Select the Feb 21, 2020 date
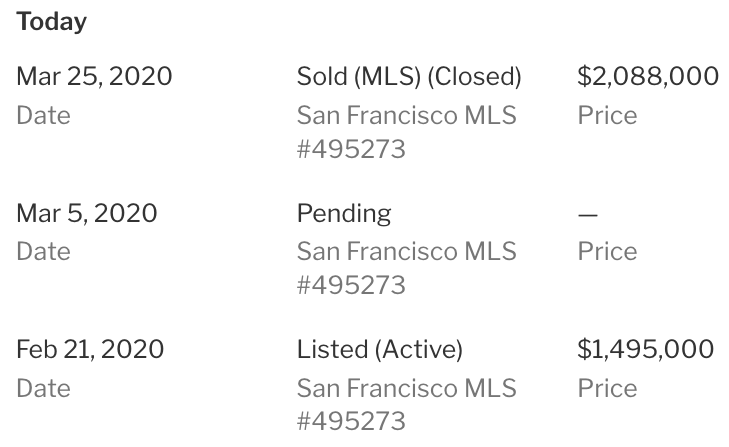This screenshot has height=447, width=729. (x=90, y=349)
